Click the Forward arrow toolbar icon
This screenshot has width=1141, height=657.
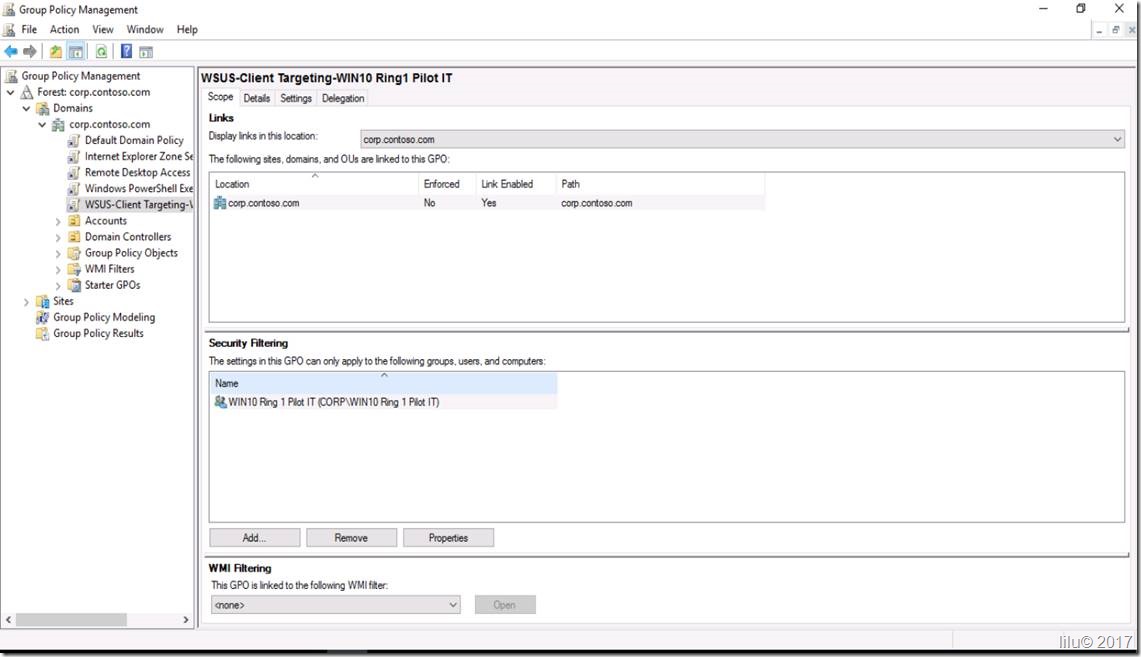(30, 52)
